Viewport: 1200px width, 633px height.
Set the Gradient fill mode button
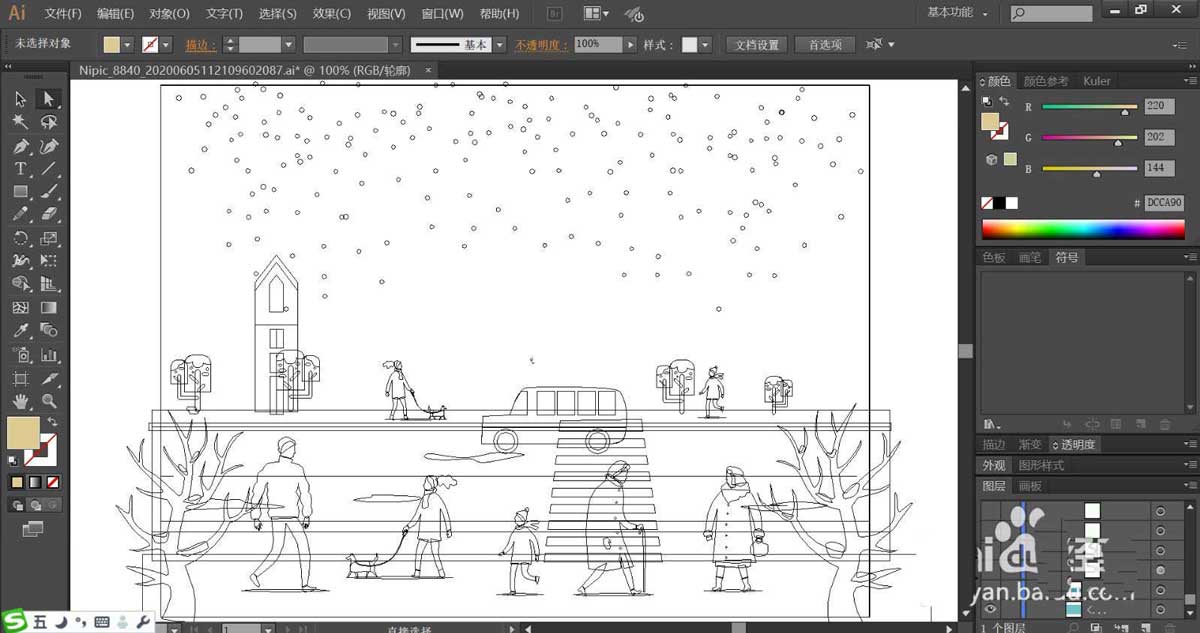[34, 482]
